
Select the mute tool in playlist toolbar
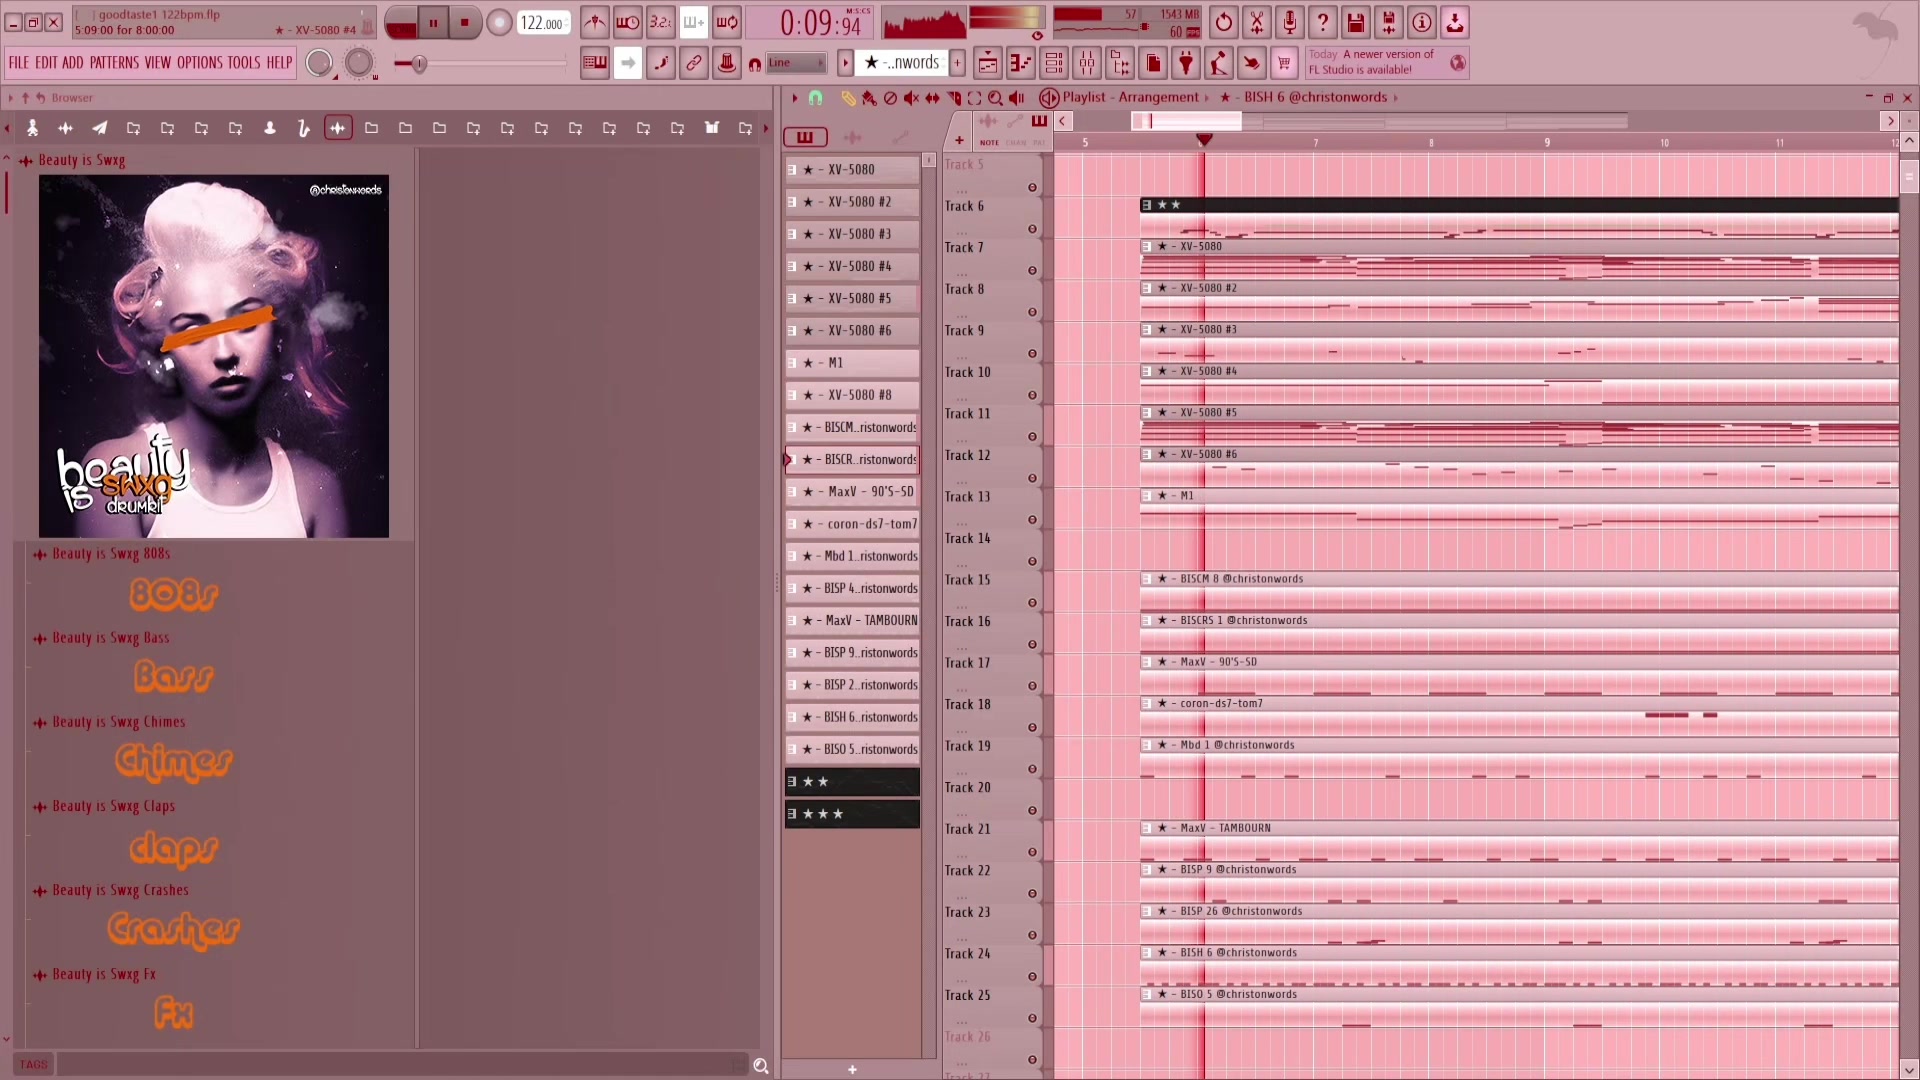(911, 98)
